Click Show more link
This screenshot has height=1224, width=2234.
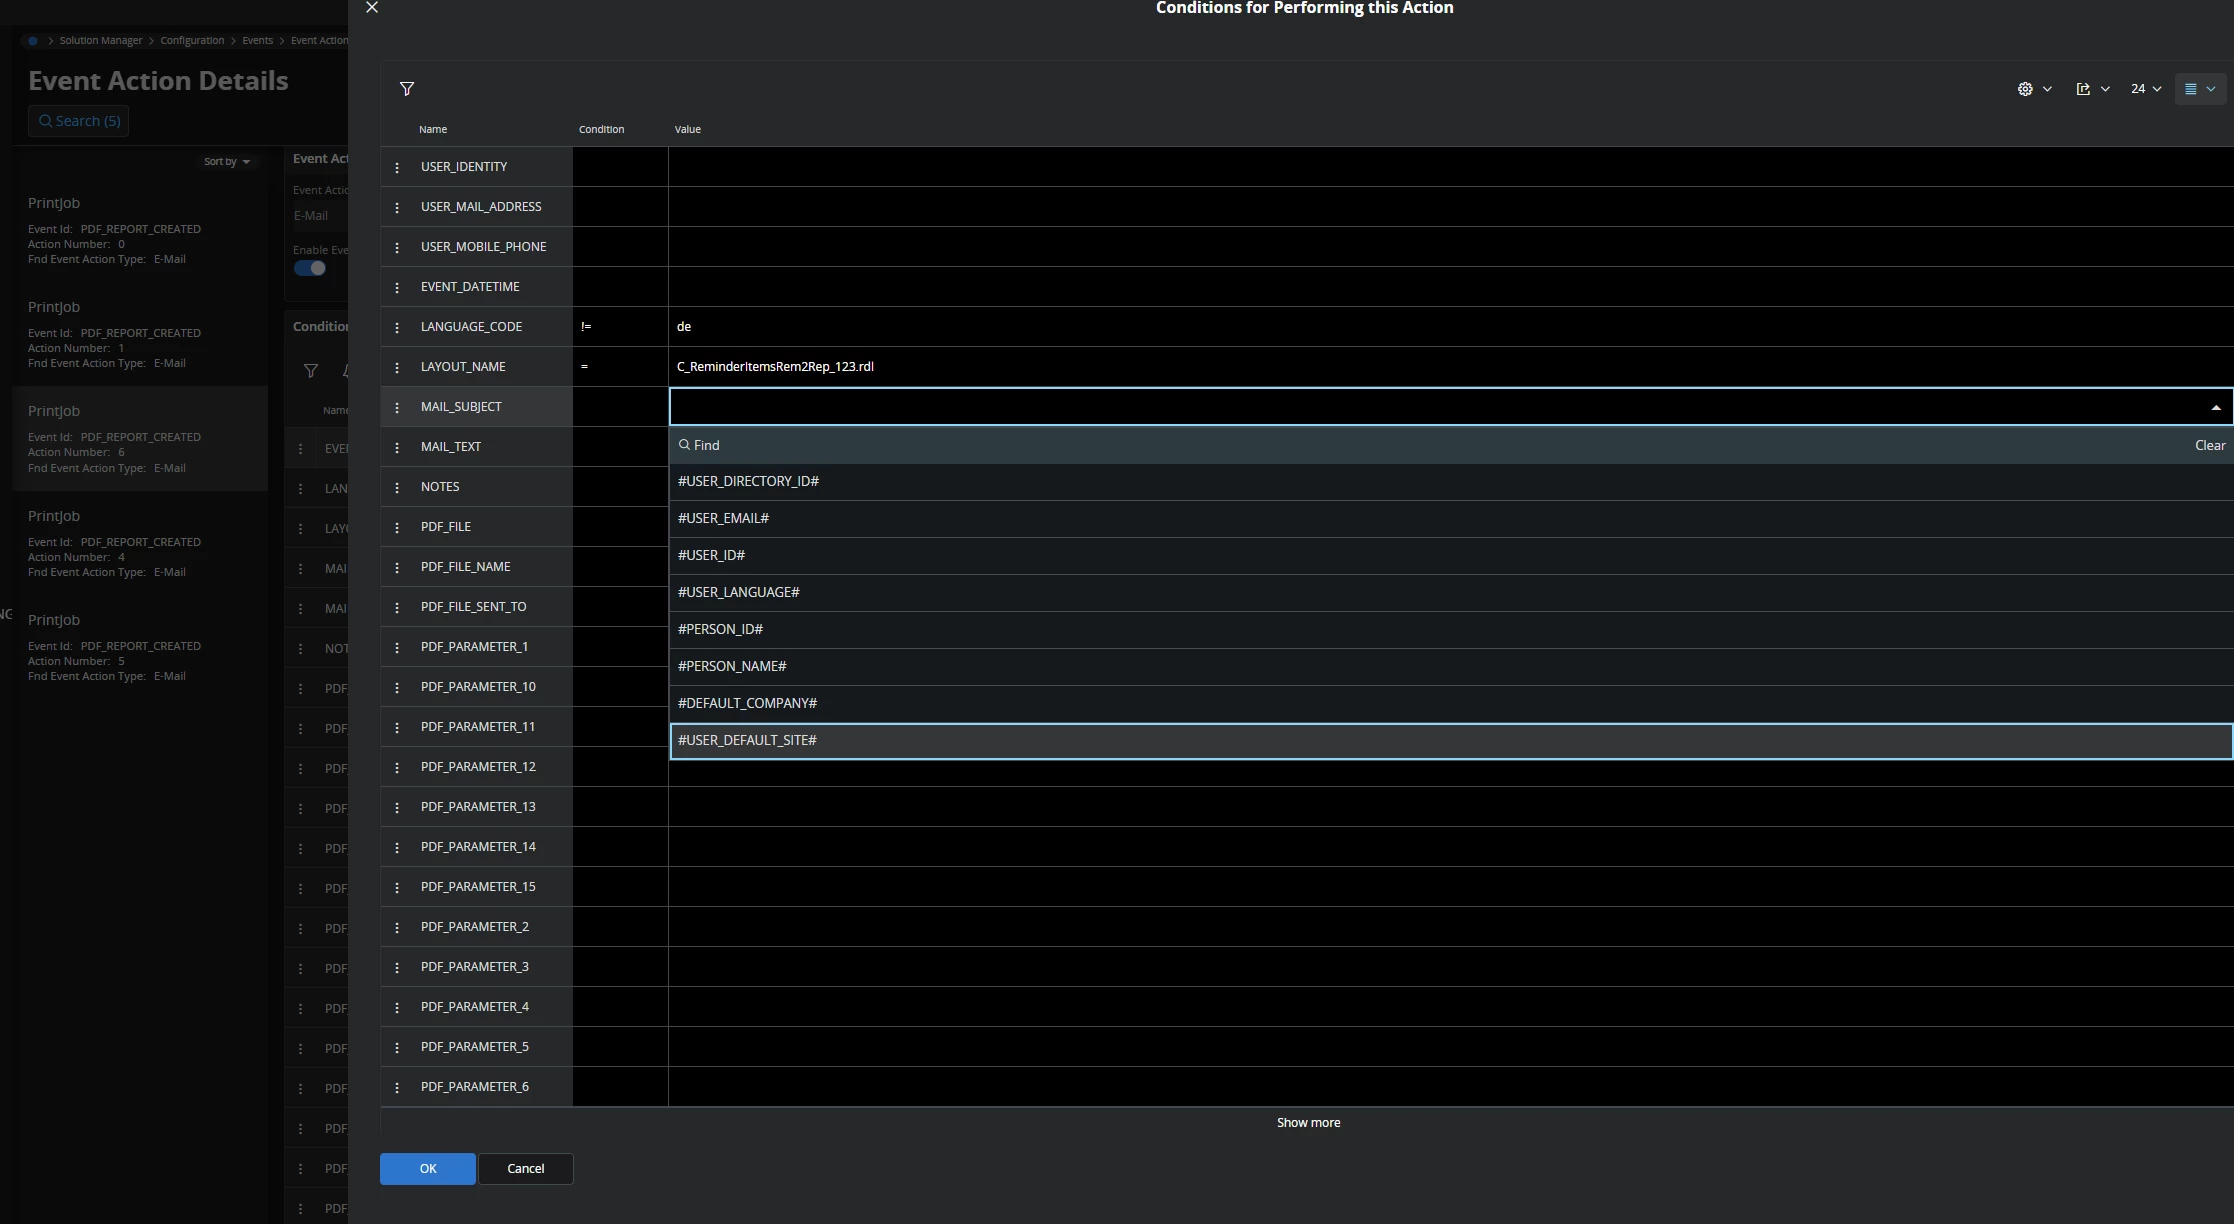pos(1308,1122)
